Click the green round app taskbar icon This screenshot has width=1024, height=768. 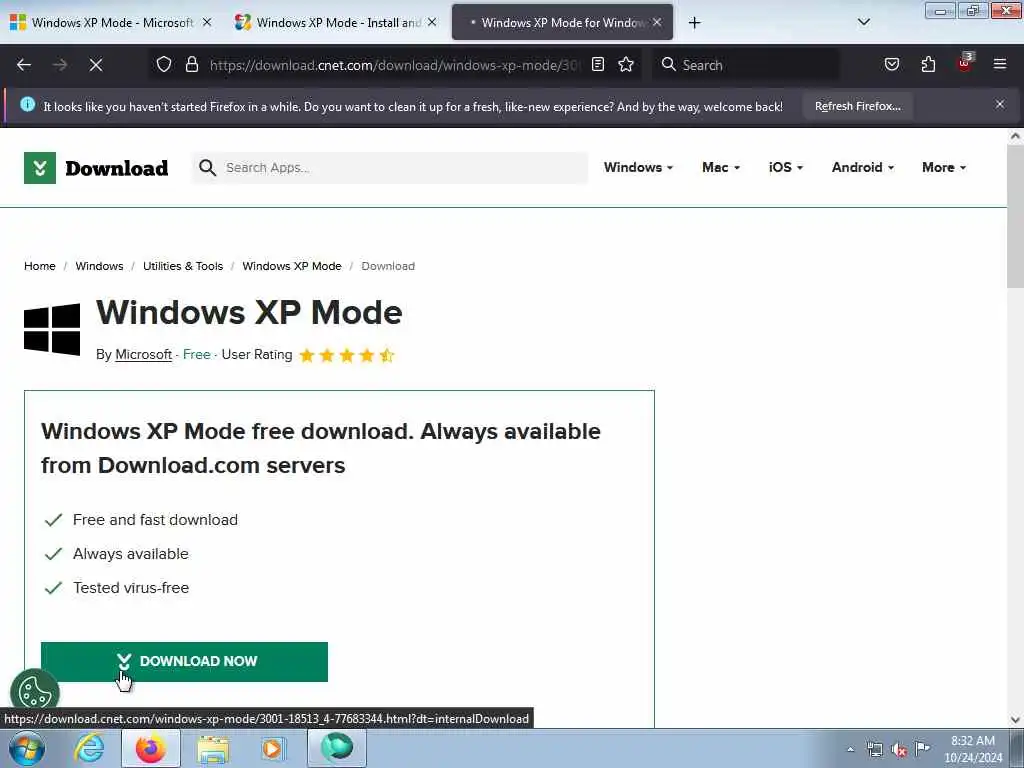pos(337,748)
